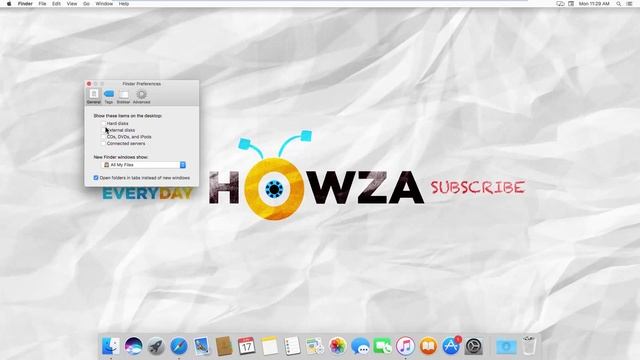Screen dimensions: 640x360
Task: Open Photos colorful flower icon
Action: point(338,346)
